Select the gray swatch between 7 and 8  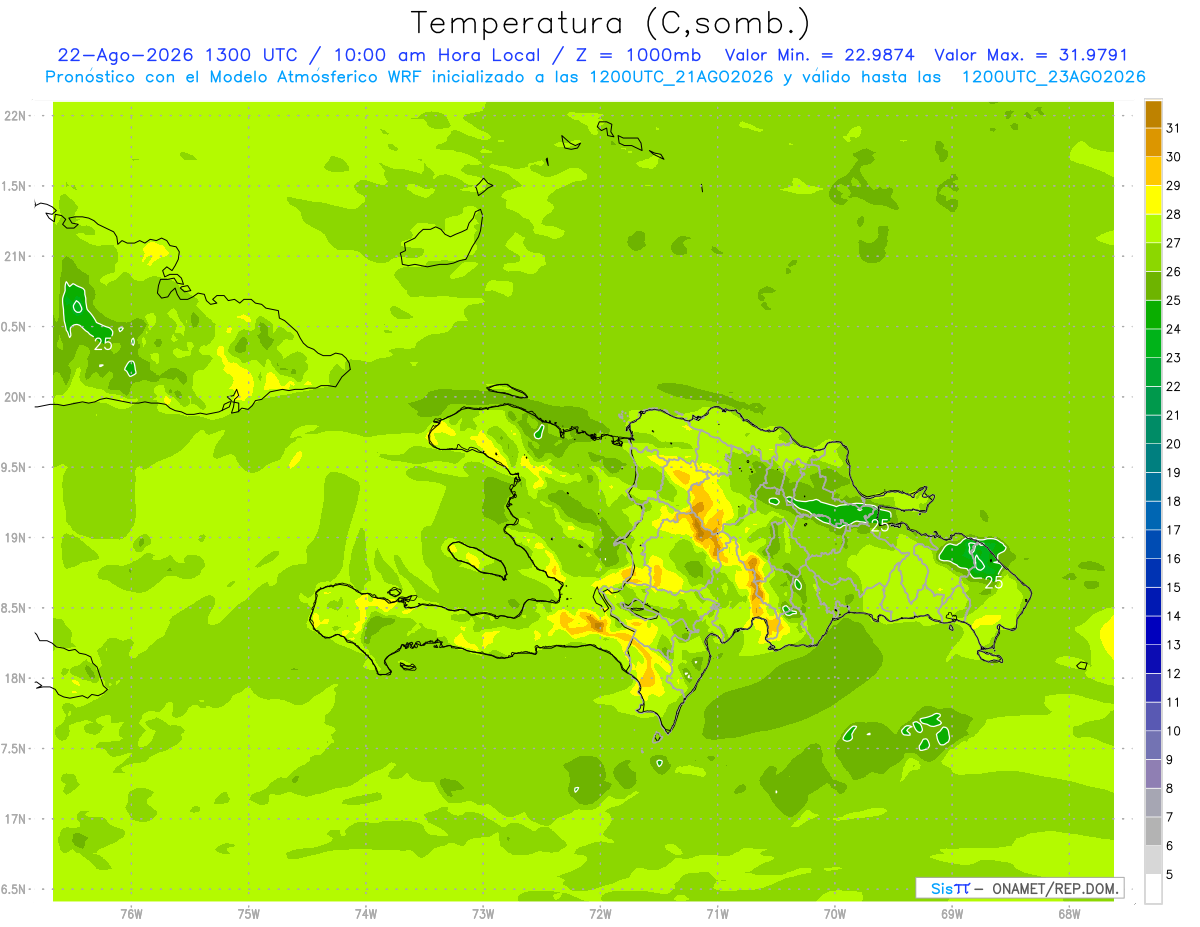[x=1153, y=803]
